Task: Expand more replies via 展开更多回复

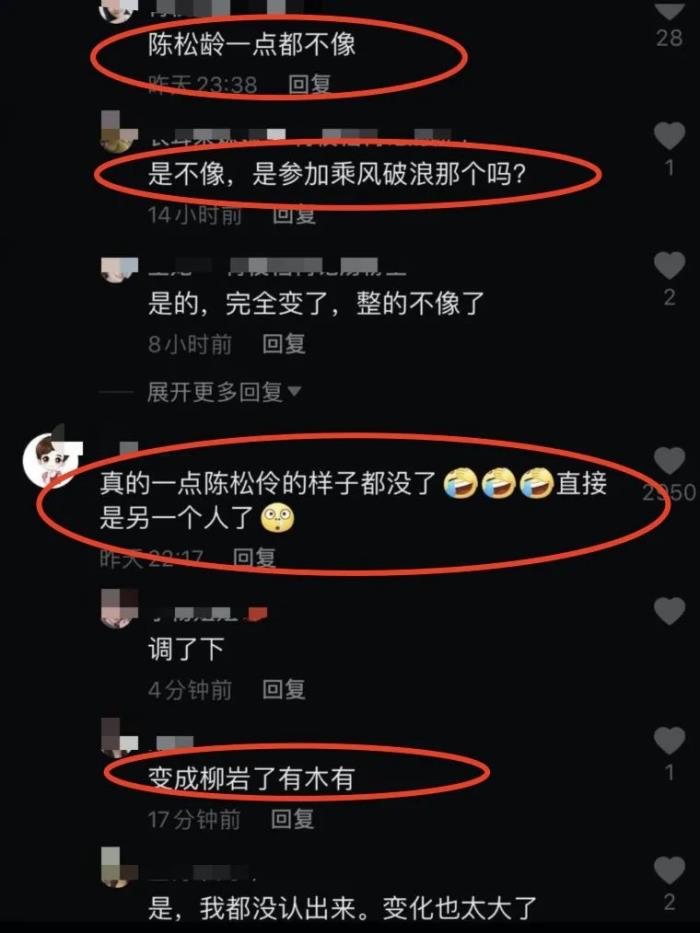Action: [x=224, y=392]
